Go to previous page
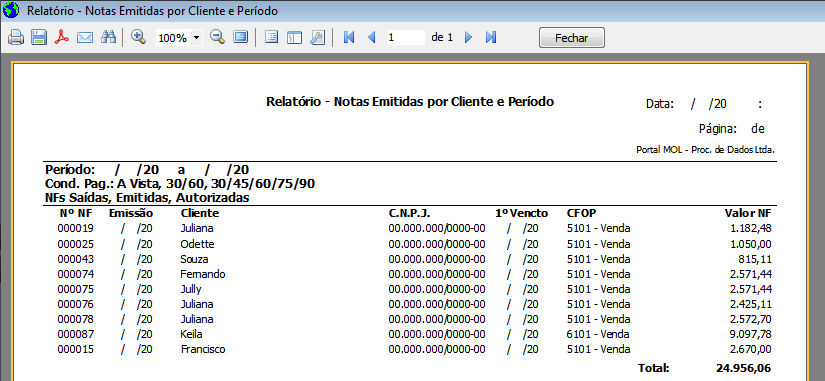 click(372, 37)
